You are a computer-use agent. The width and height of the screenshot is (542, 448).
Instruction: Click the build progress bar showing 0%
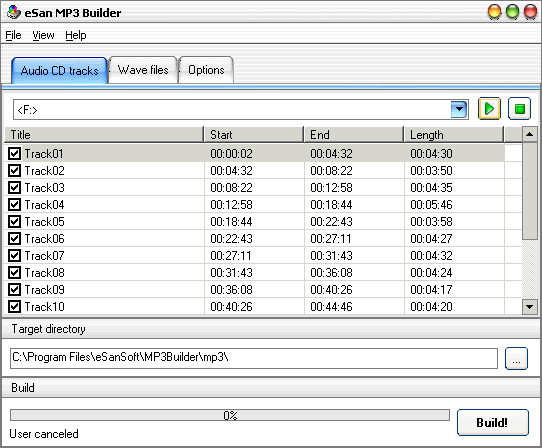[x=230, y=415]
